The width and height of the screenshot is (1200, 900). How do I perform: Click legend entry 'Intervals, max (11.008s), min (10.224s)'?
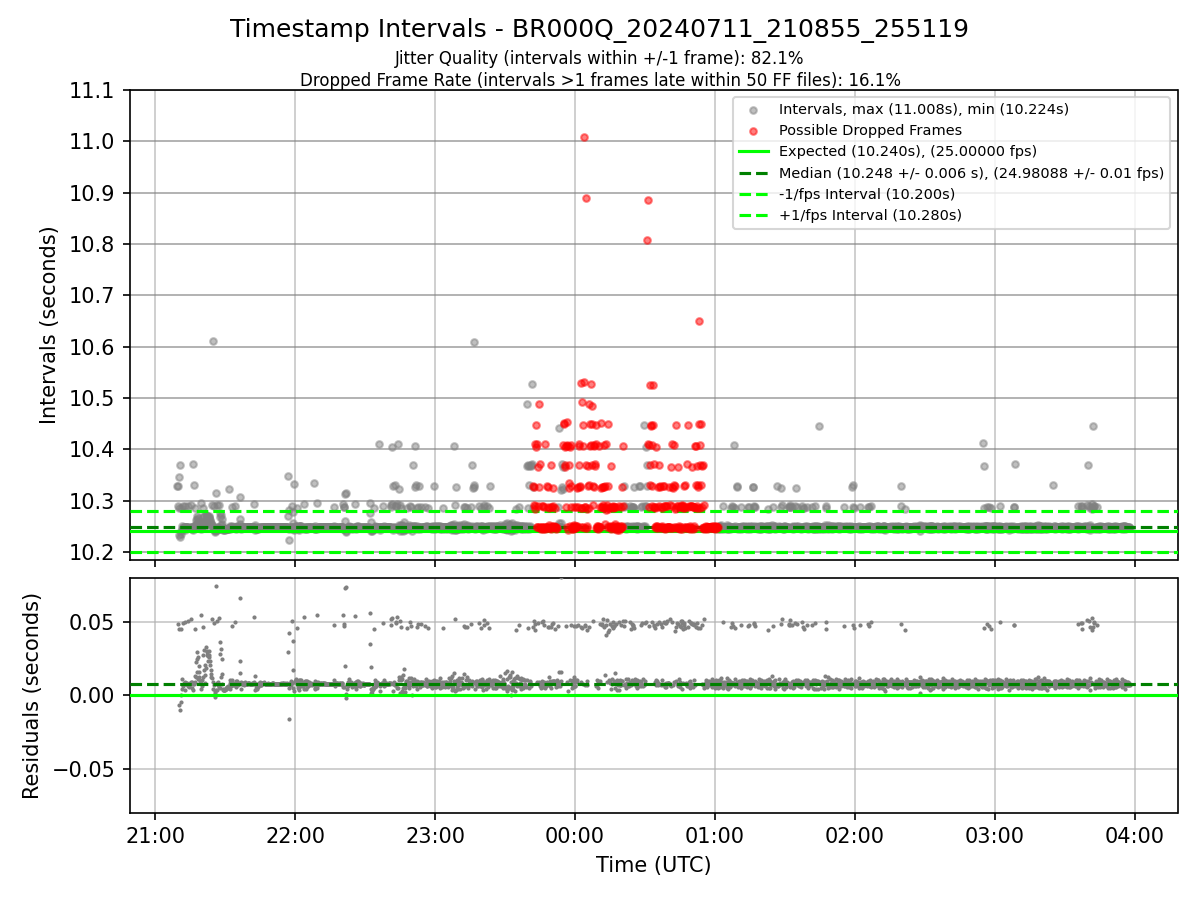924,109
